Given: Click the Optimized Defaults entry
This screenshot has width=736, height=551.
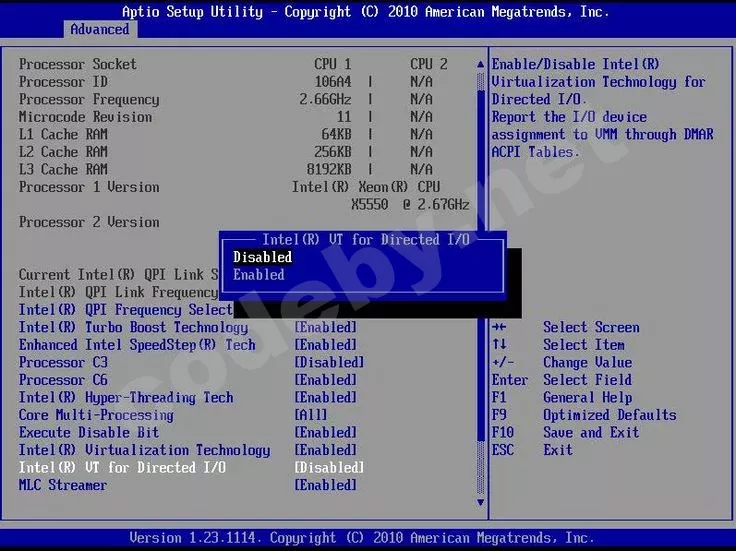Looking at the screenshot, I should tap(610, 415).
